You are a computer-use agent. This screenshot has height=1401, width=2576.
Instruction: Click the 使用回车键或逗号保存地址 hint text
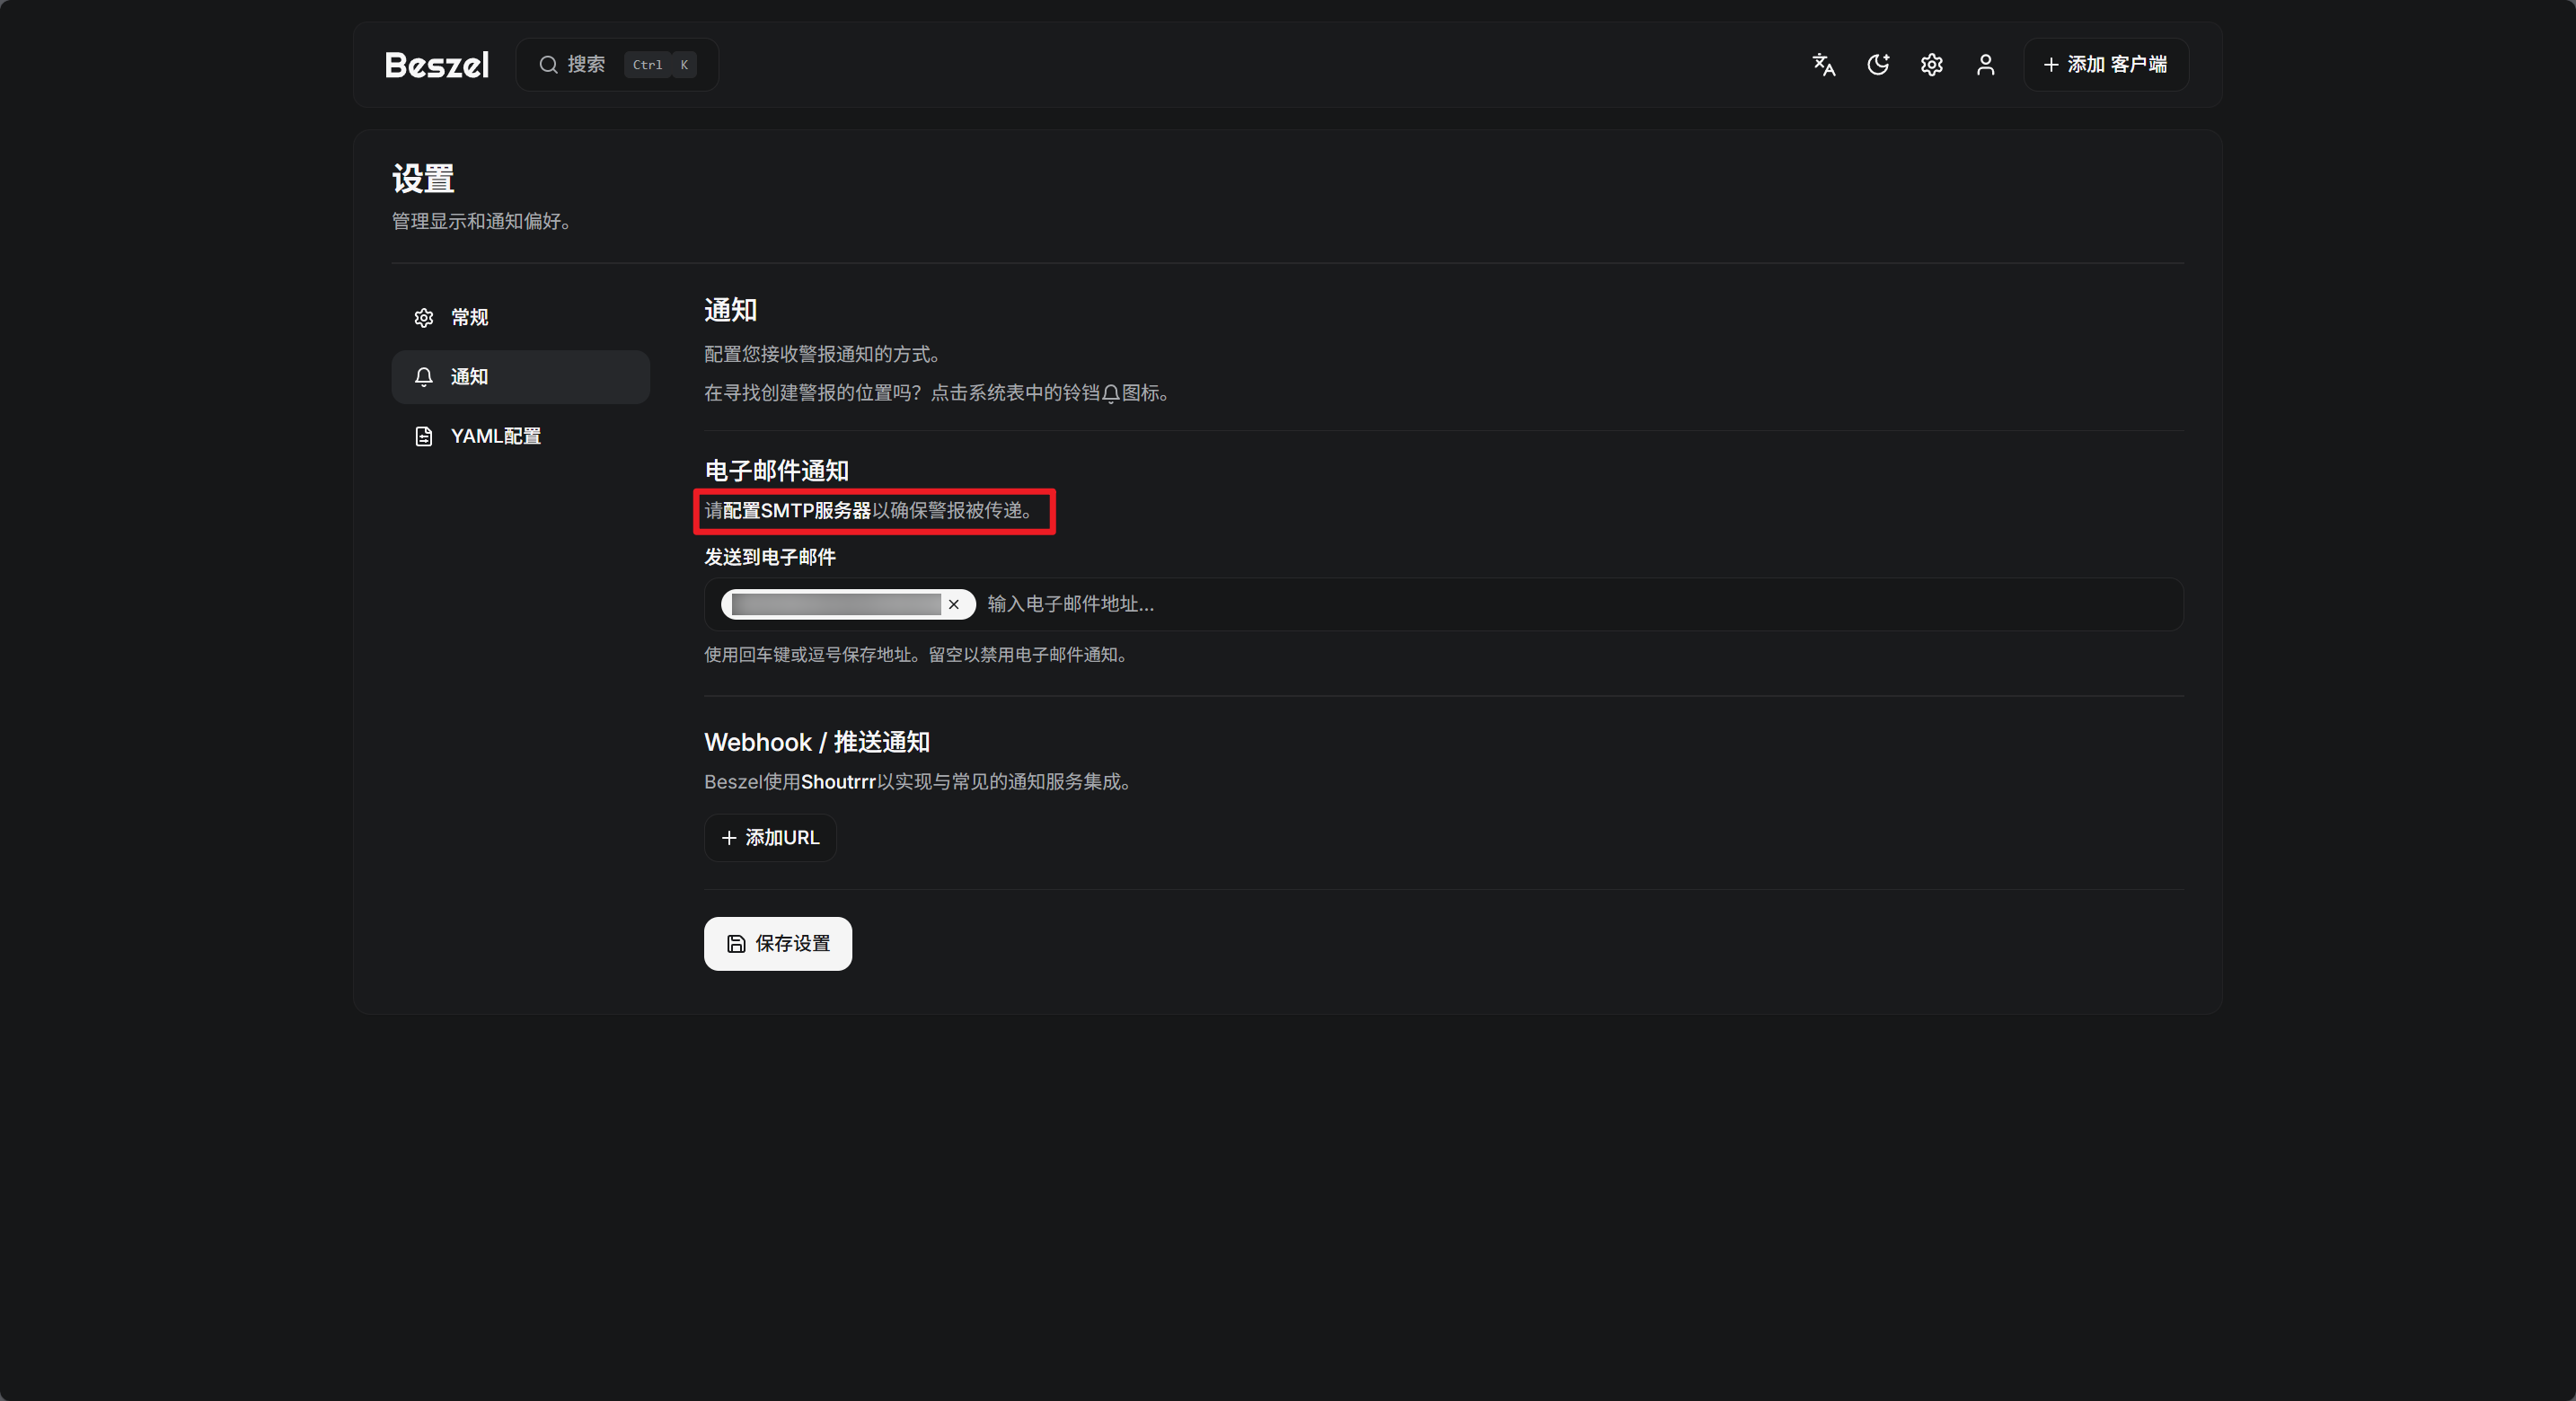(x=917, y=655)
